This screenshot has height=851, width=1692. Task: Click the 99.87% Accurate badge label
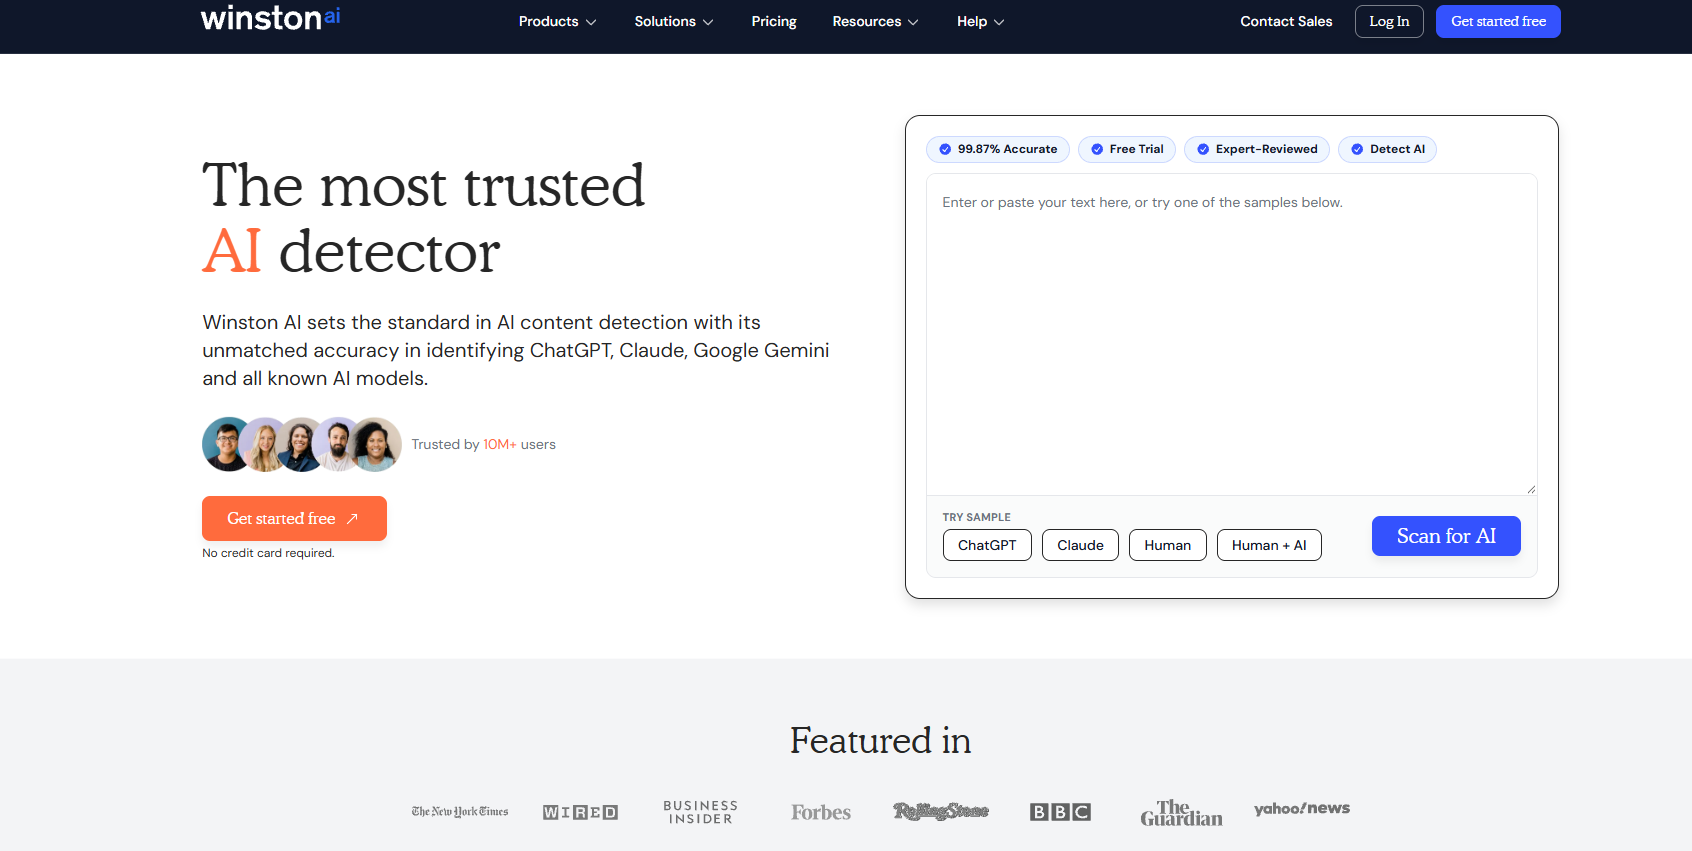pyautogui.click(x=1007, y=149)
